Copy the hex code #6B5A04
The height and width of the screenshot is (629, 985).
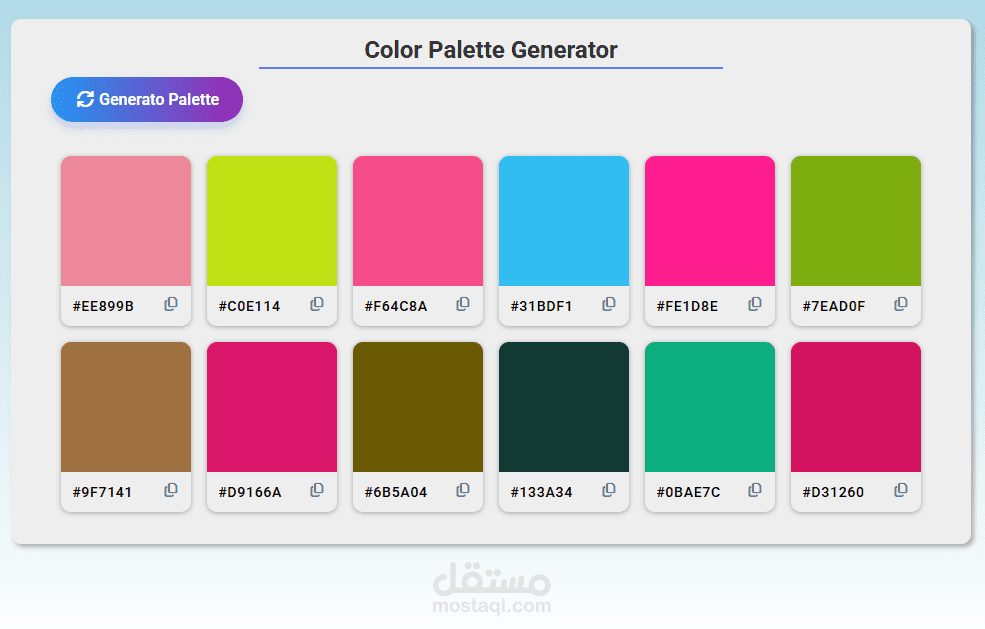point(462,490)
